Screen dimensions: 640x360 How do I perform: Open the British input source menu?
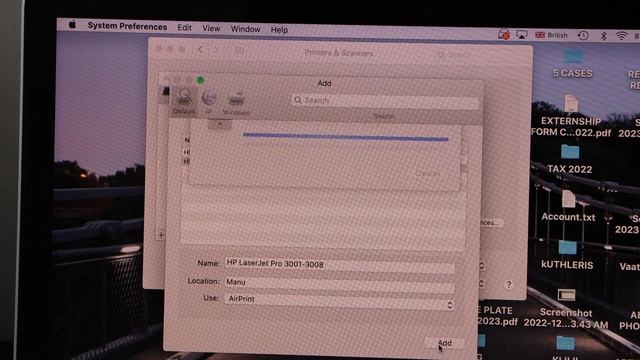pyautogui.click(x=551, y=35)
